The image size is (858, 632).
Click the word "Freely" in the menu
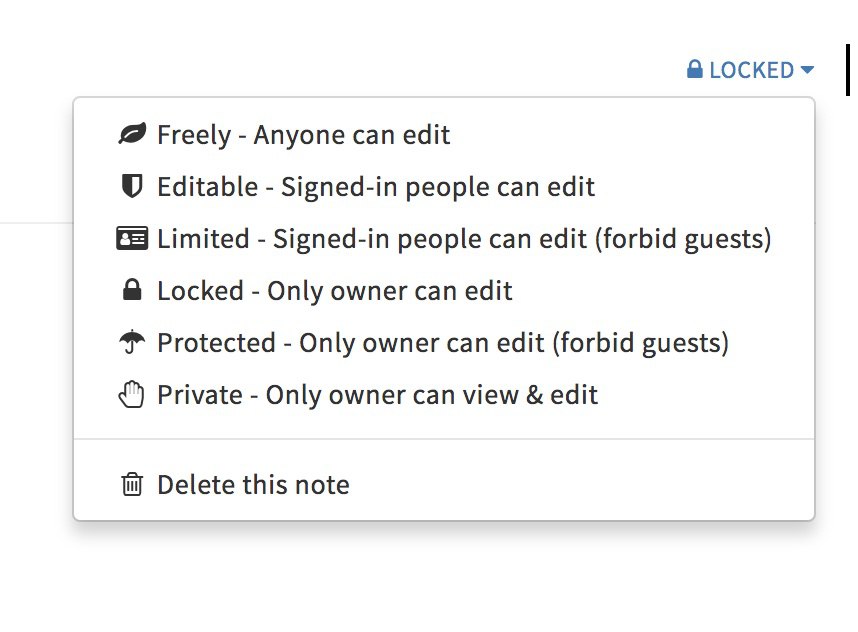[194, 135]
